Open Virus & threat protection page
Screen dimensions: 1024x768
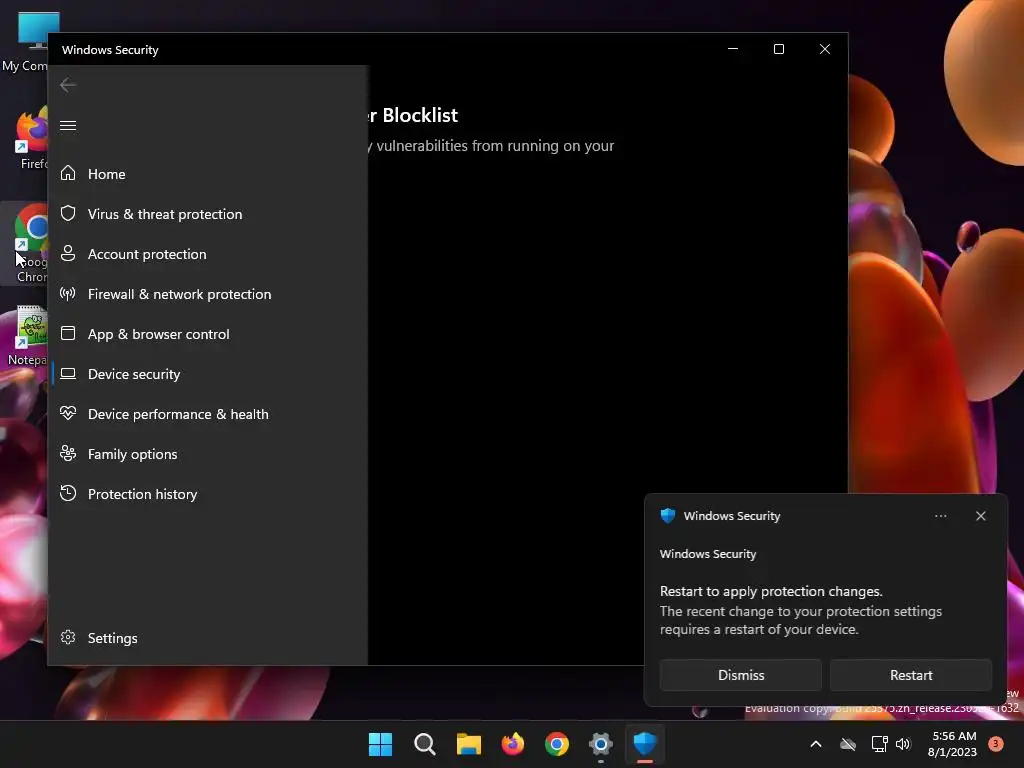click(x=165, y=214)
